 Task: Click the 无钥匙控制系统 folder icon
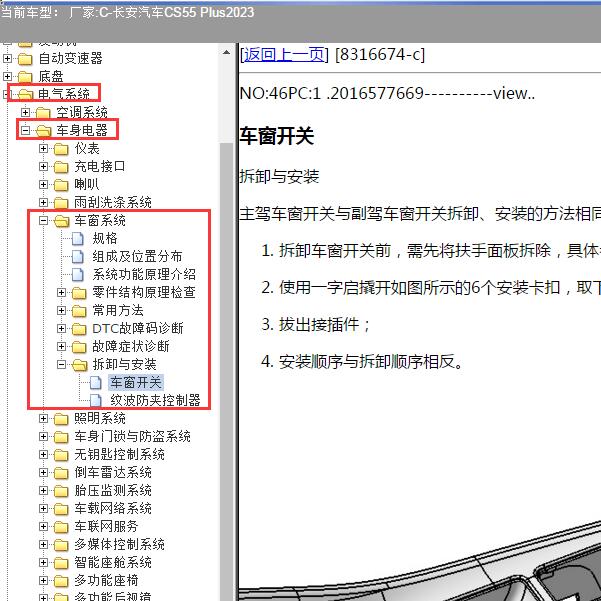click(61, 455)
